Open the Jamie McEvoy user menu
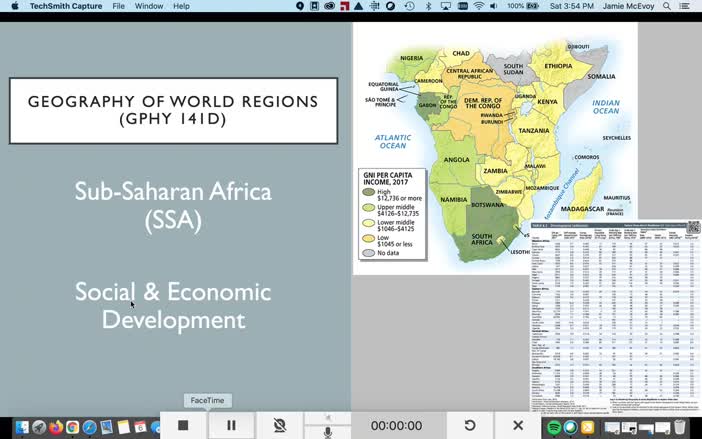 tap(628, 6)
